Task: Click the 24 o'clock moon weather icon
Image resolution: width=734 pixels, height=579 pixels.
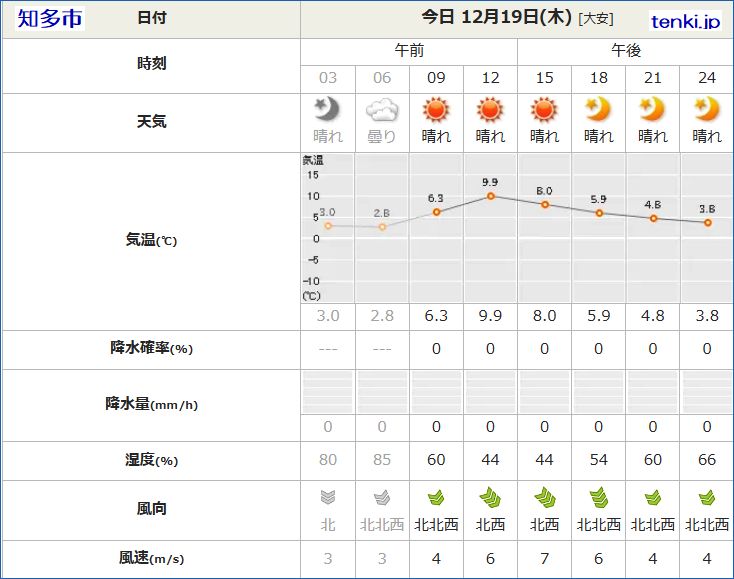Action: [x=706, y=109]
